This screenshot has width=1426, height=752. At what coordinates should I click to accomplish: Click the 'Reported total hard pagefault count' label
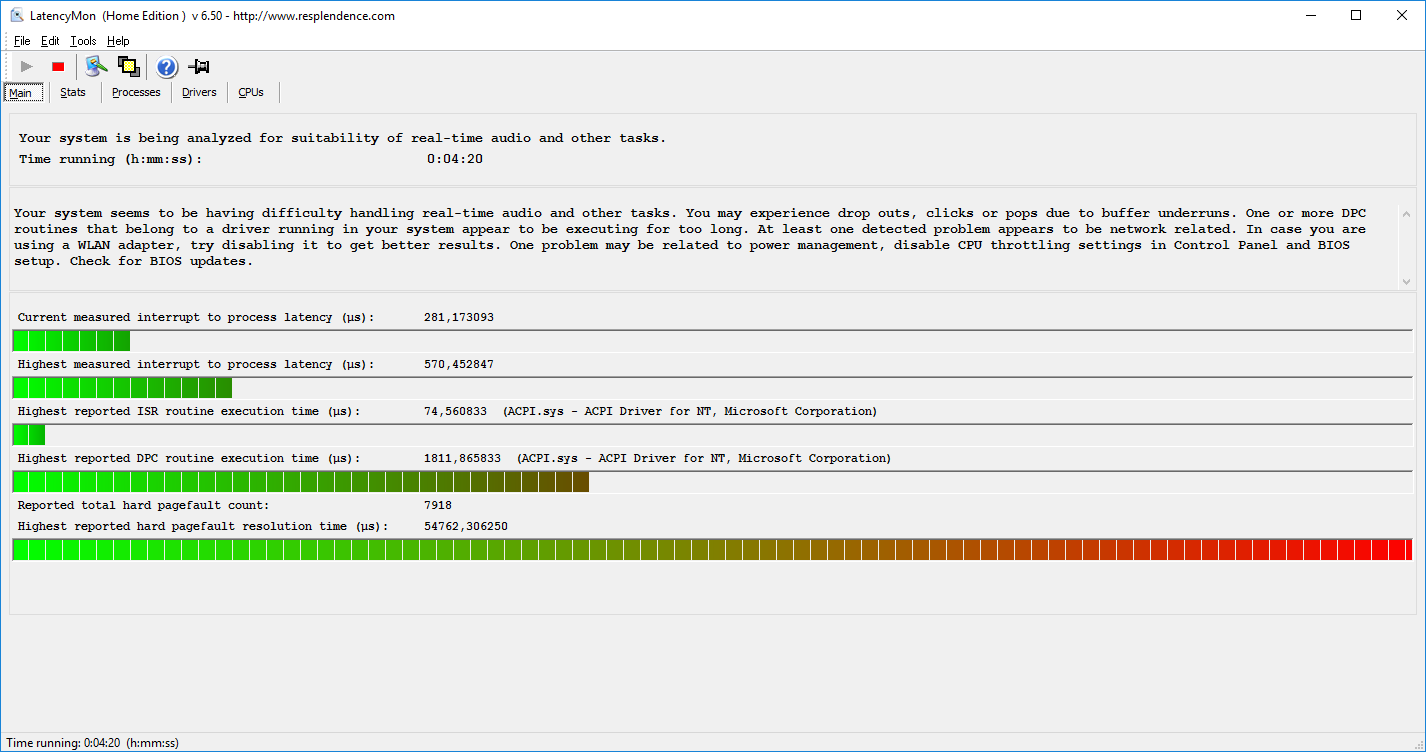pyautogui.click(x=144, y=505)
